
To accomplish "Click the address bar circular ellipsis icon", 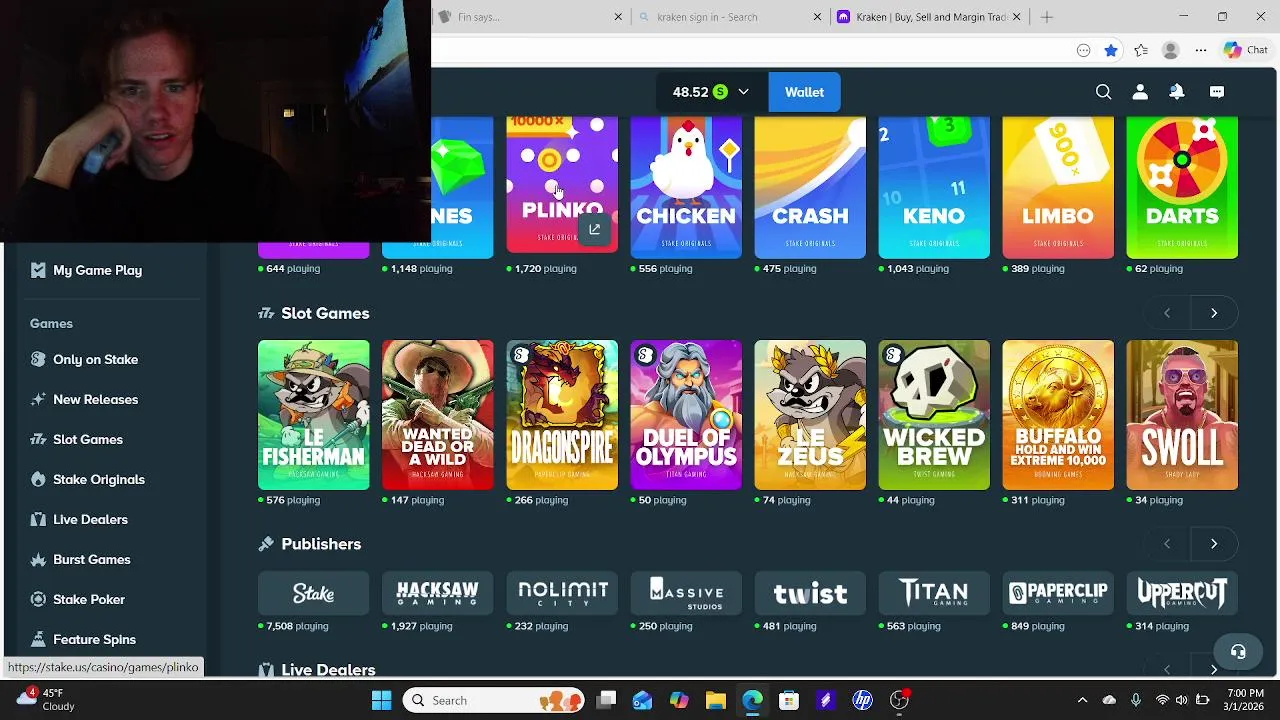I will coord(1083,50).
